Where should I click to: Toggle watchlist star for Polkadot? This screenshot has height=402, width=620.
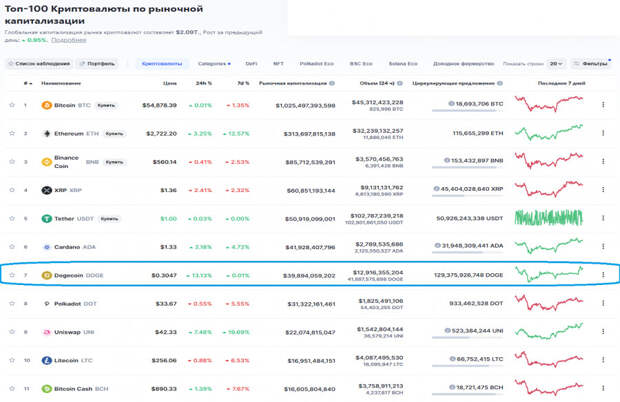coord(12,303)
